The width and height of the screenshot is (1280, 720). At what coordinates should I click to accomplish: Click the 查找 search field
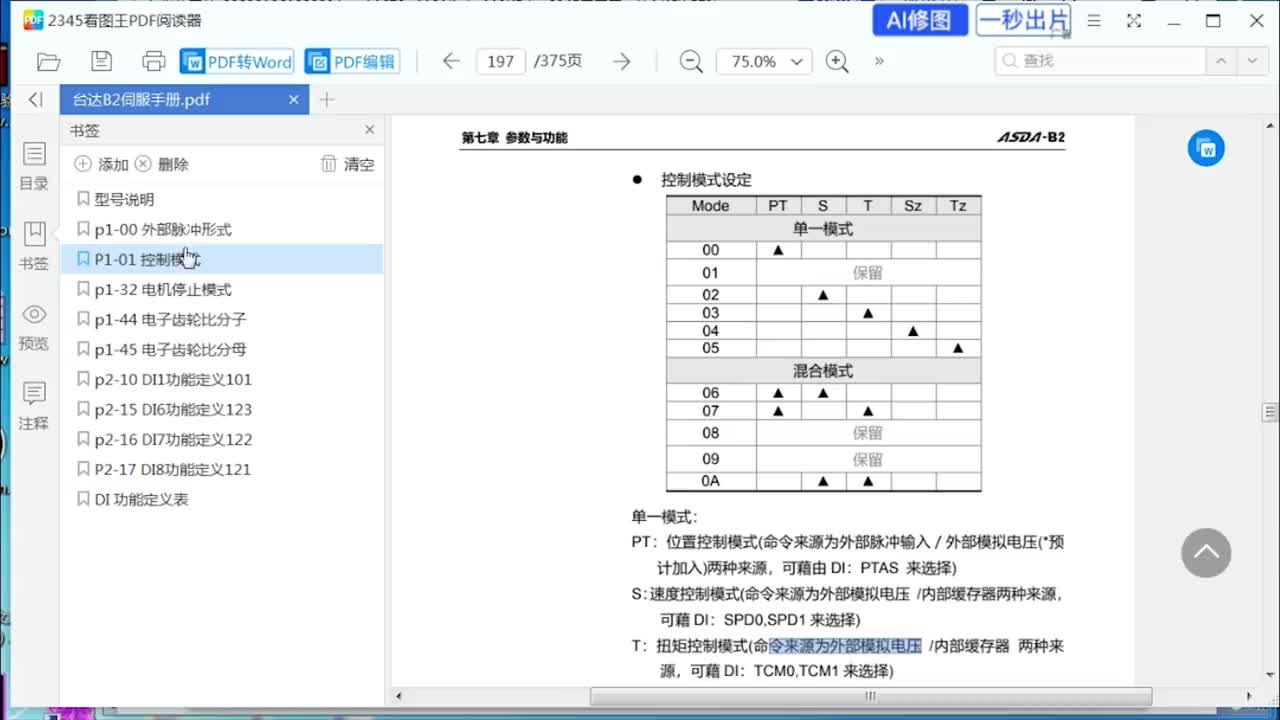pos(1100,61)
